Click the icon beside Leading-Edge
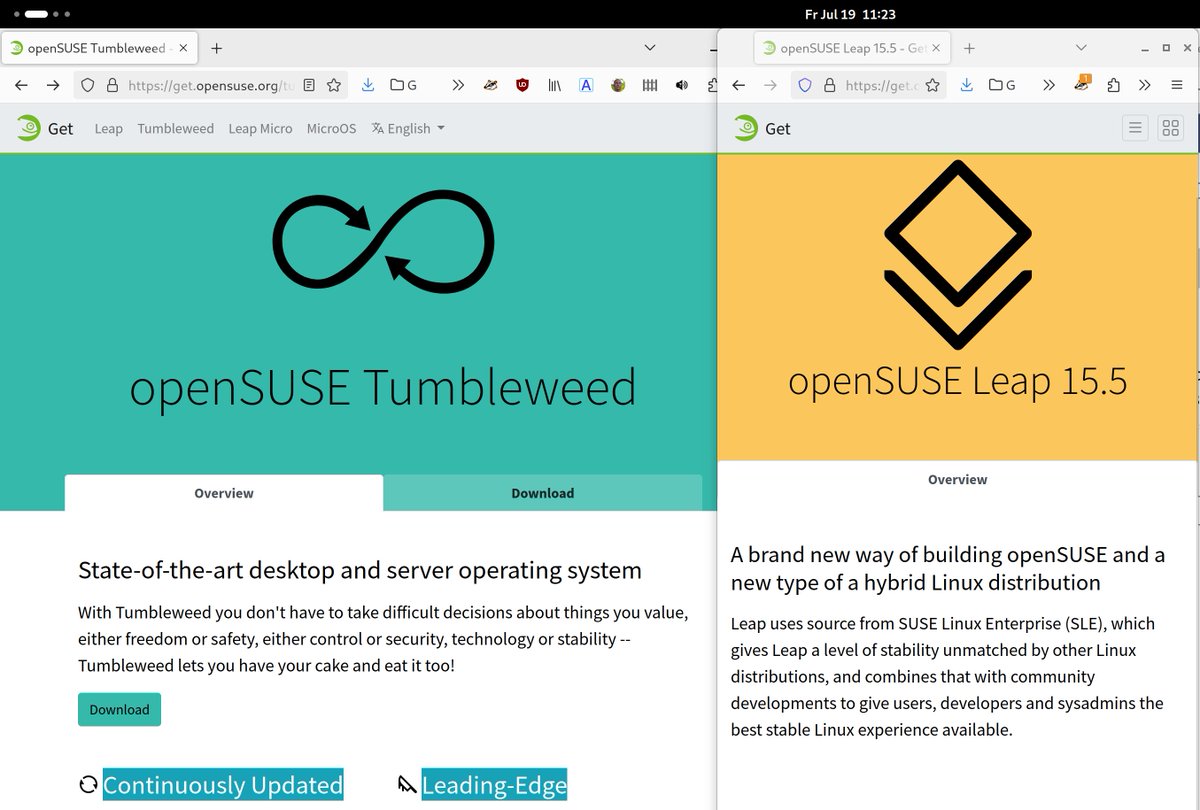The height and width of the screenshot is (810, 1200). 407,785
